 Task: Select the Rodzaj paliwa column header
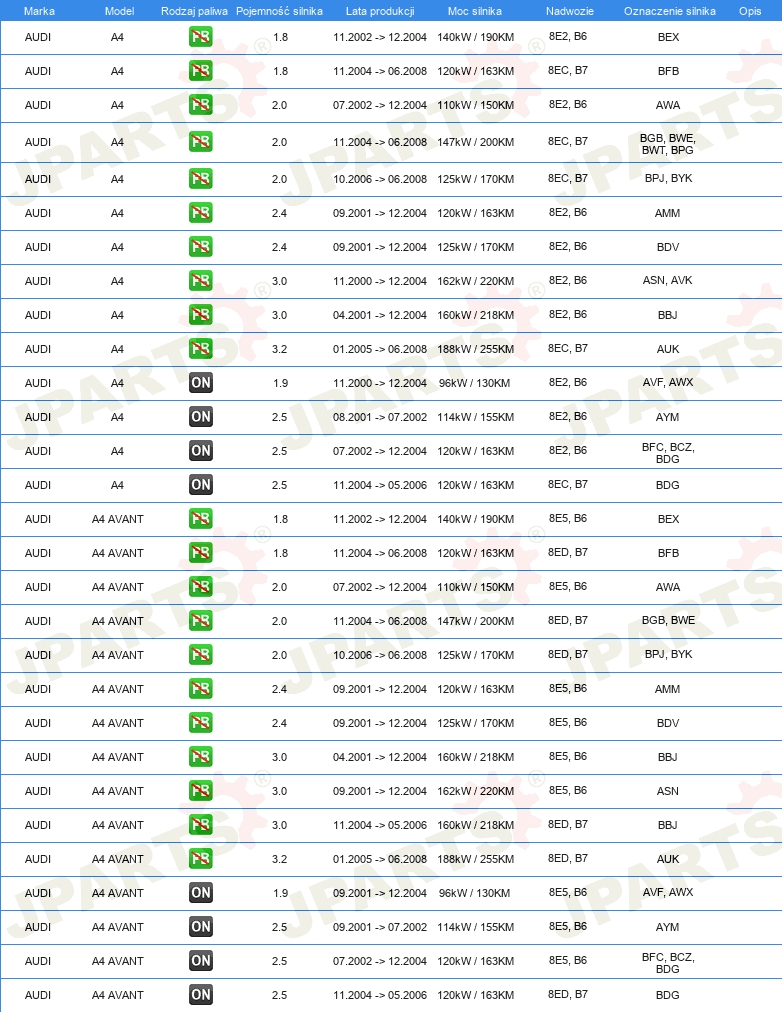pyautogui.click(x=194, y=11)
